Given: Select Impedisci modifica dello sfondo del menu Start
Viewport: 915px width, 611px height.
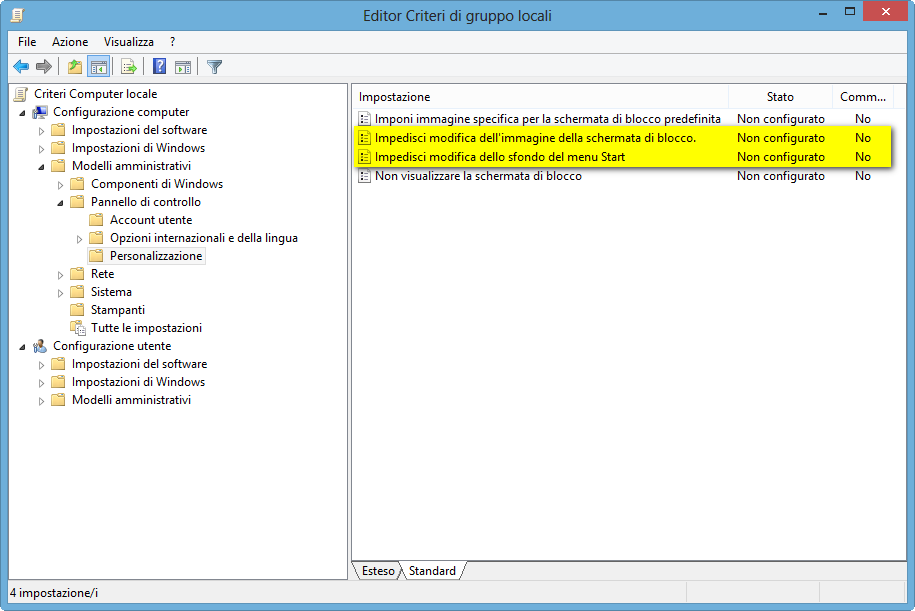Looking at the screenshot, I should tap(500, 157).
